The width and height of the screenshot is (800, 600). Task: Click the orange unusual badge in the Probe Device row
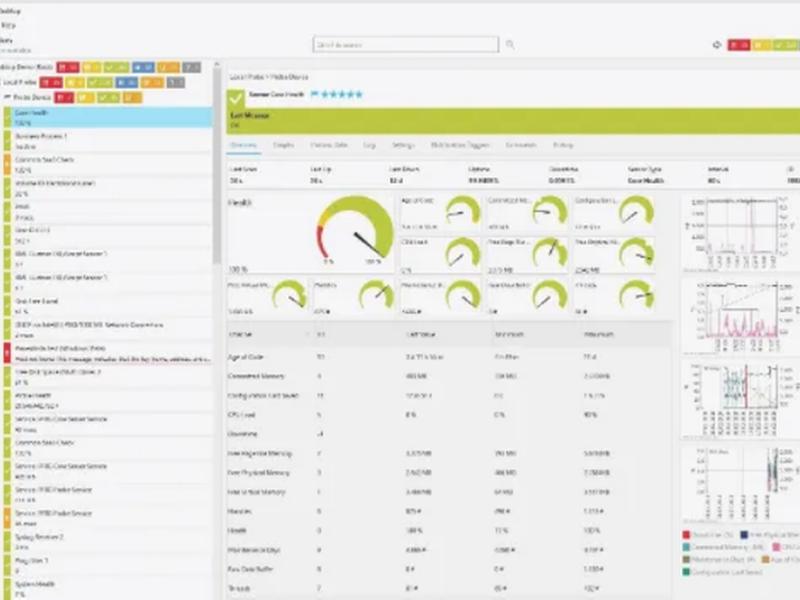132,97
